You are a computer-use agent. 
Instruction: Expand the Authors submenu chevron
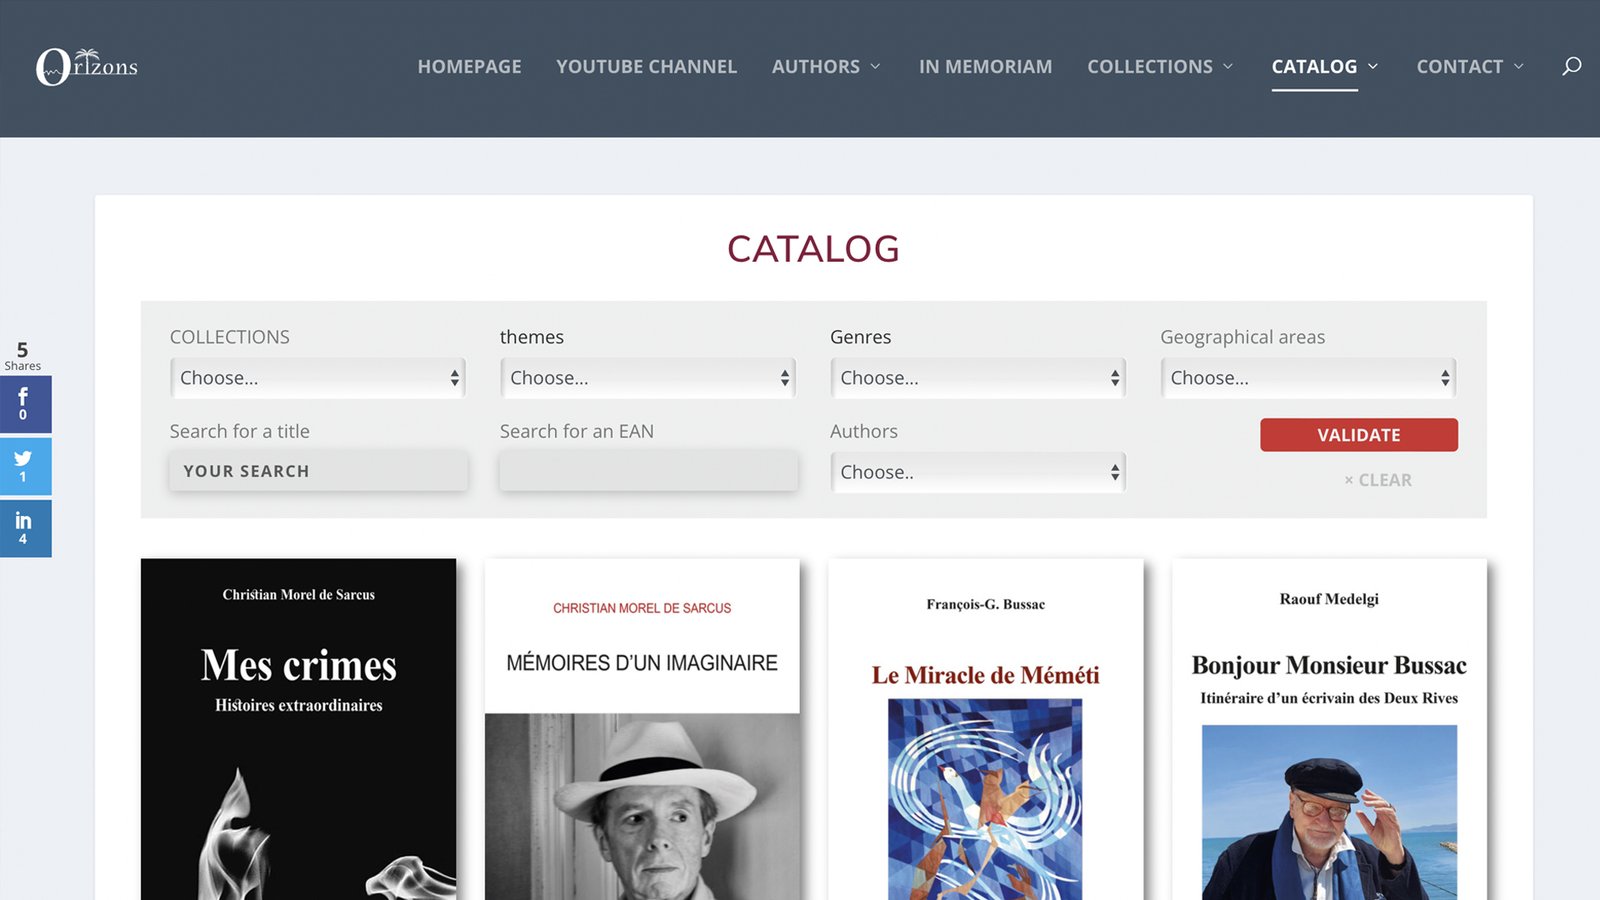click(876, 67)
